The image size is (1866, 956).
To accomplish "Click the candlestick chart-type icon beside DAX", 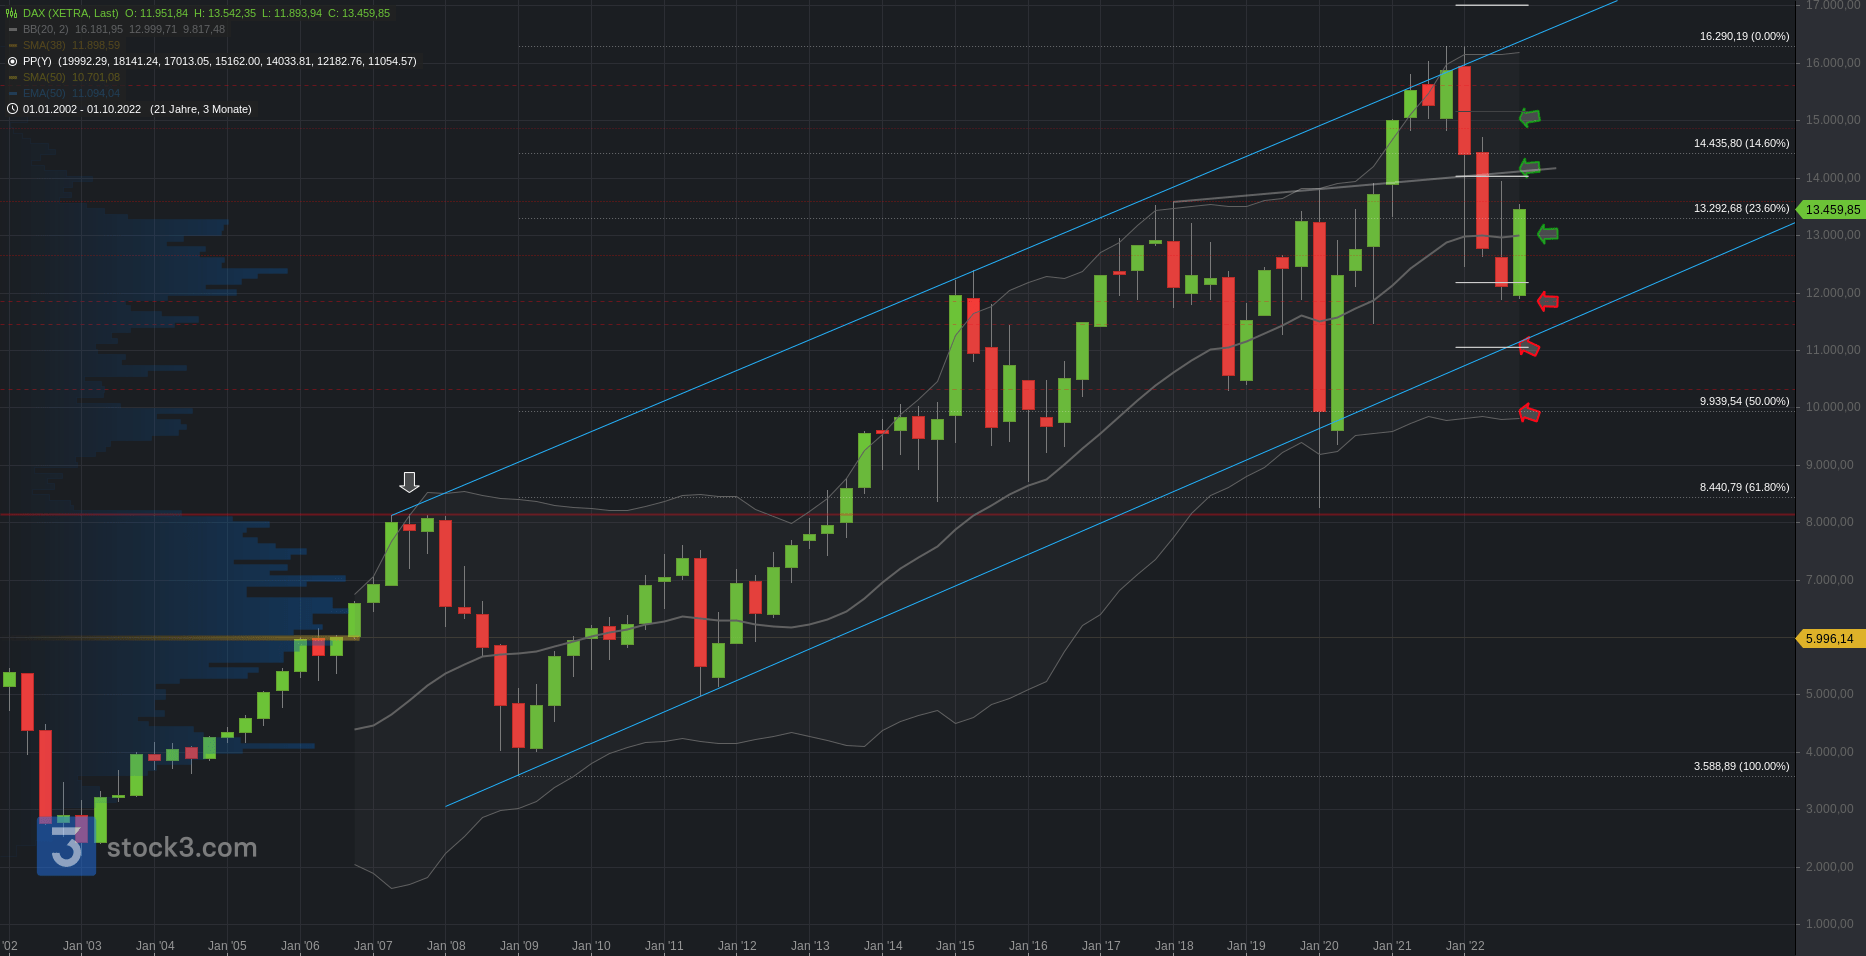I will (12, 13).
